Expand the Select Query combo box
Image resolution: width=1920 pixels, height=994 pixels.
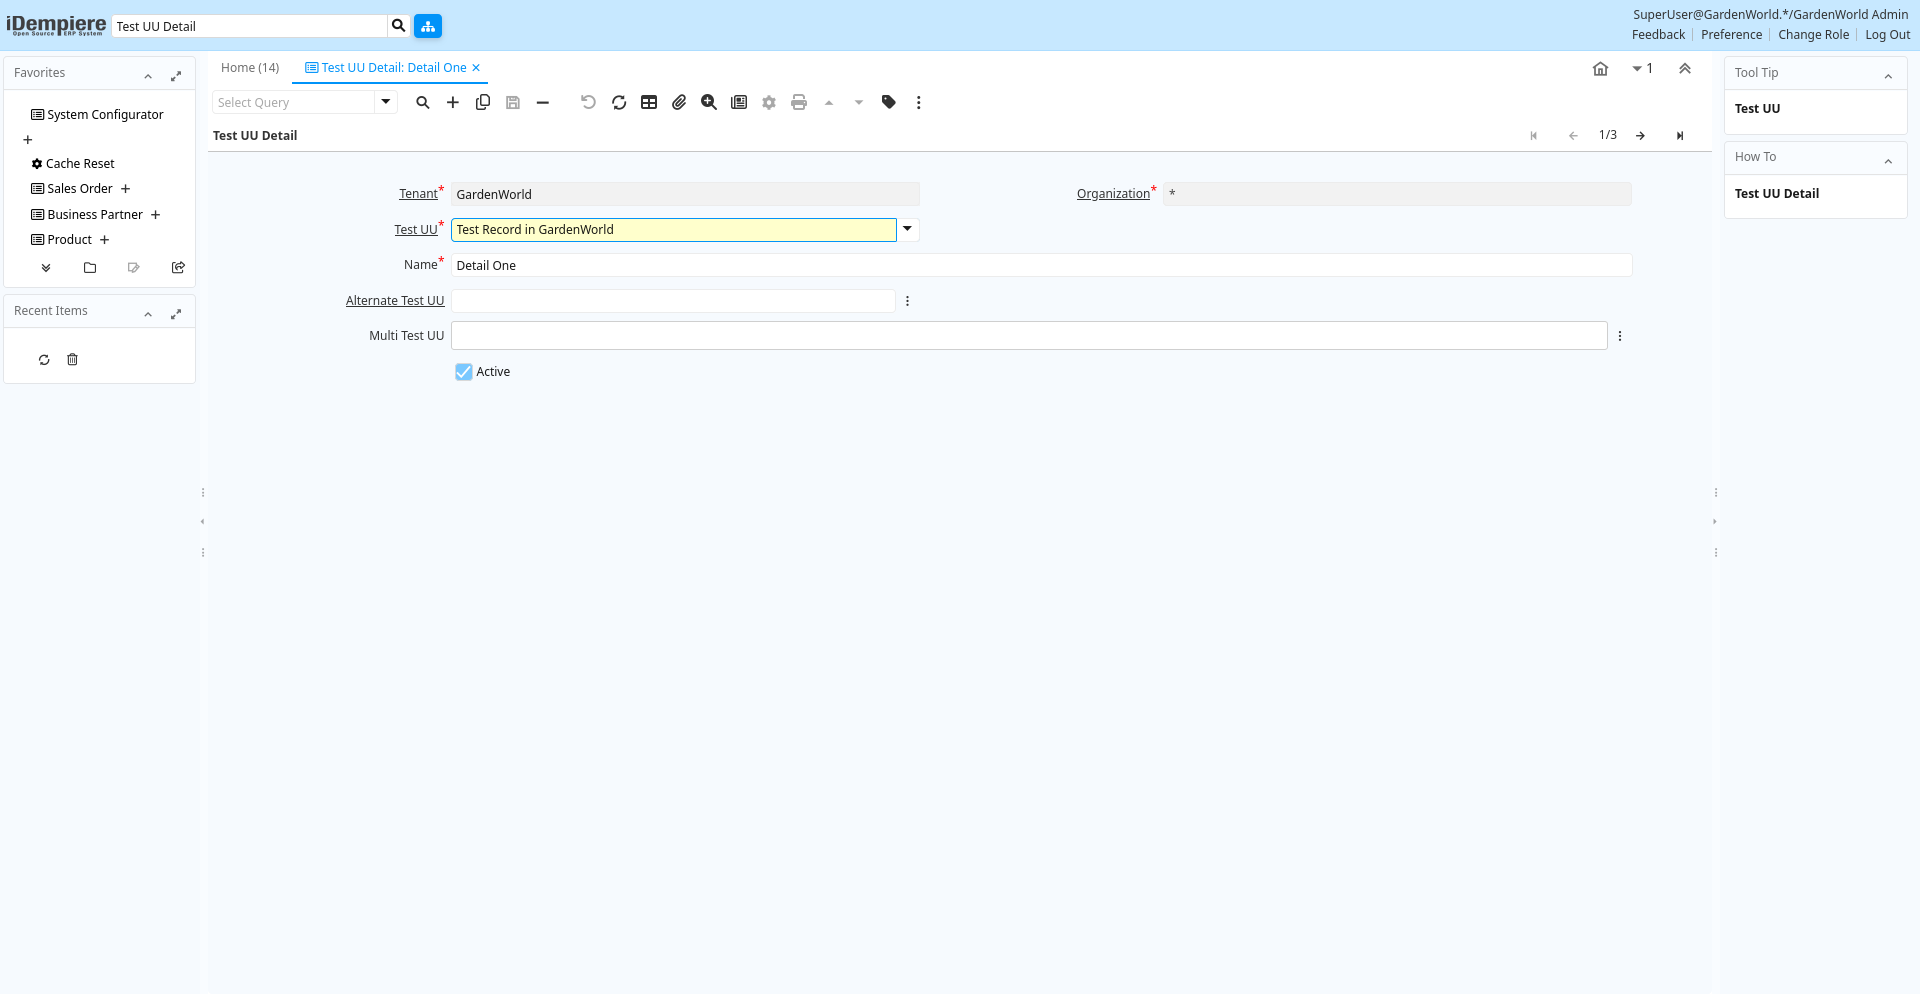click(x=386, y=102)
